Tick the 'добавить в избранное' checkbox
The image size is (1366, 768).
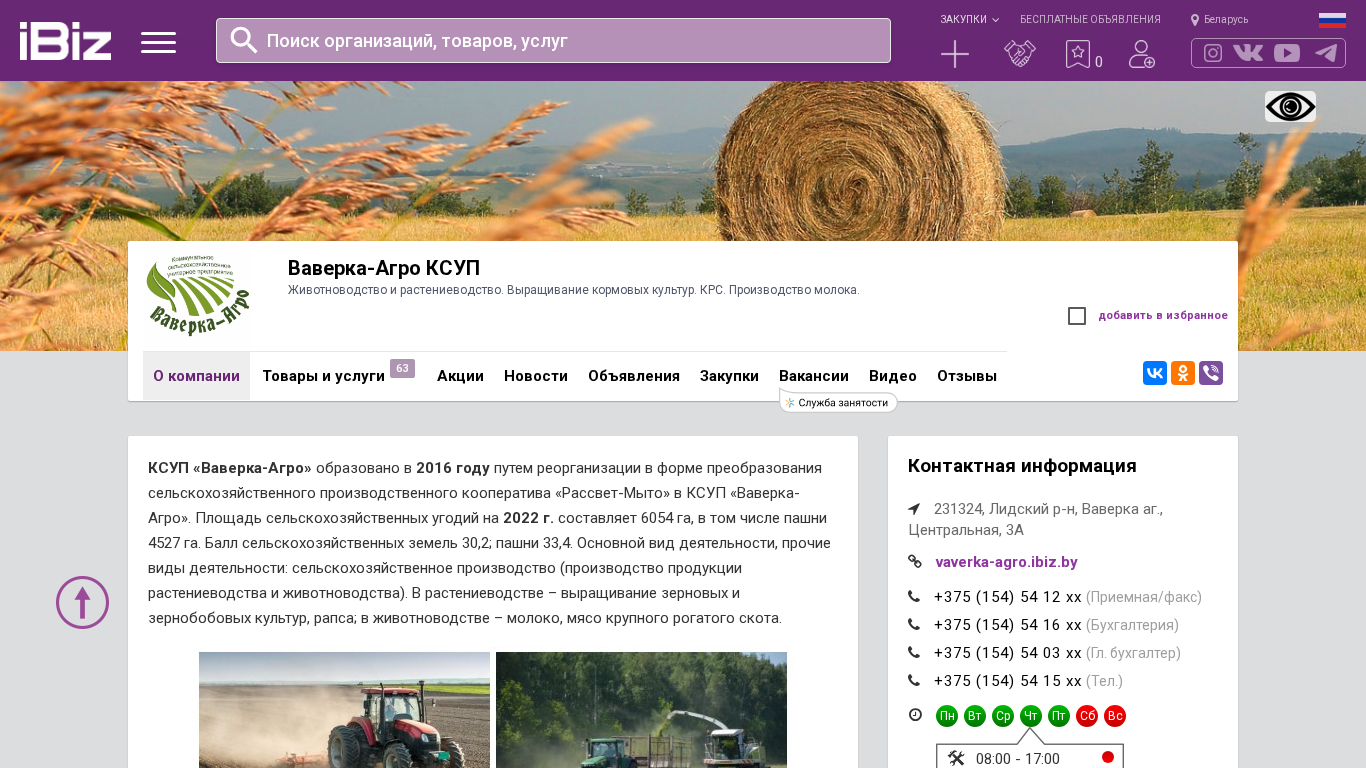pos(1077,316)
